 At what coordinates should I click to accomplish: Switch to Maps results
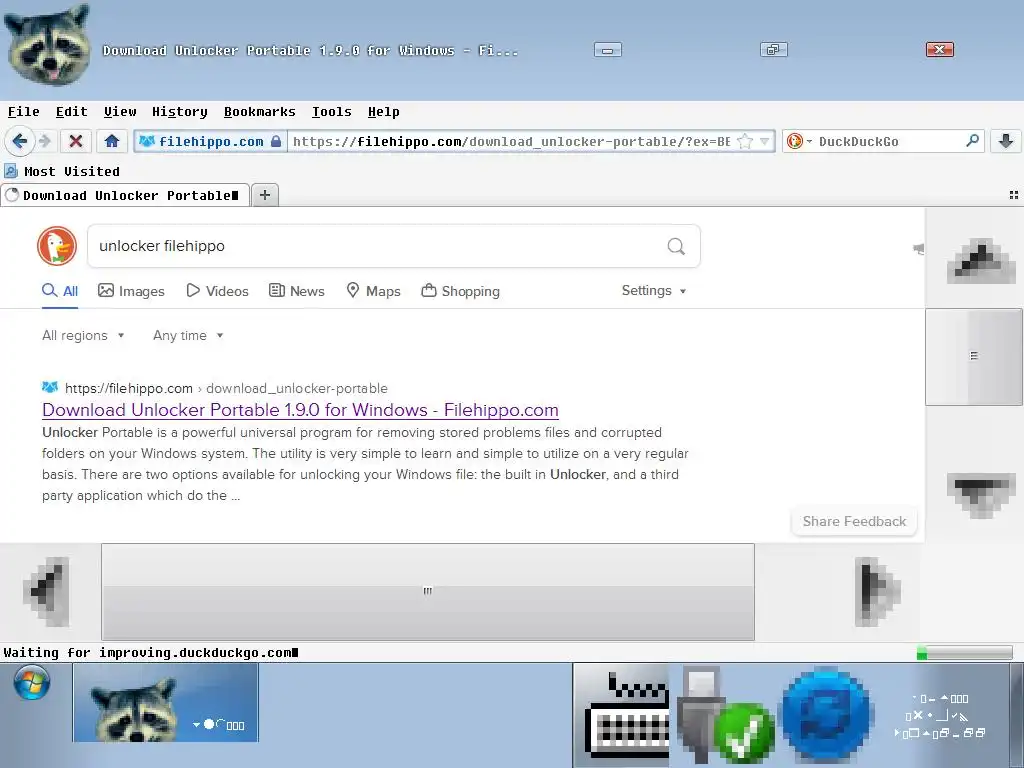(374, 291)
